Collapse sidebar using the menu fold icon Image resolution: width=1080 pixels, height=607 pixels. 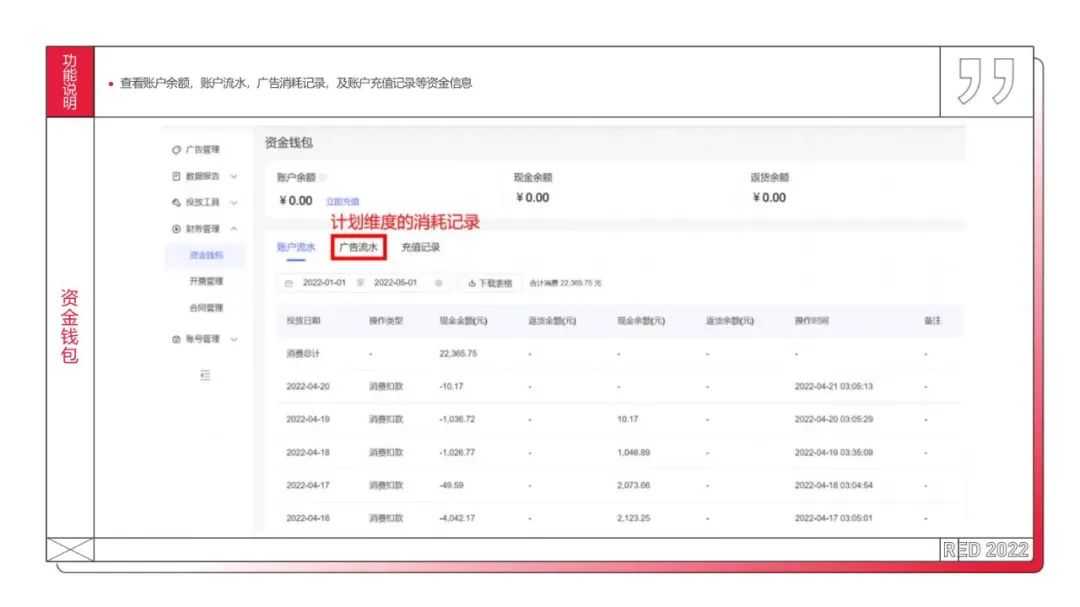tap(205, 375)
